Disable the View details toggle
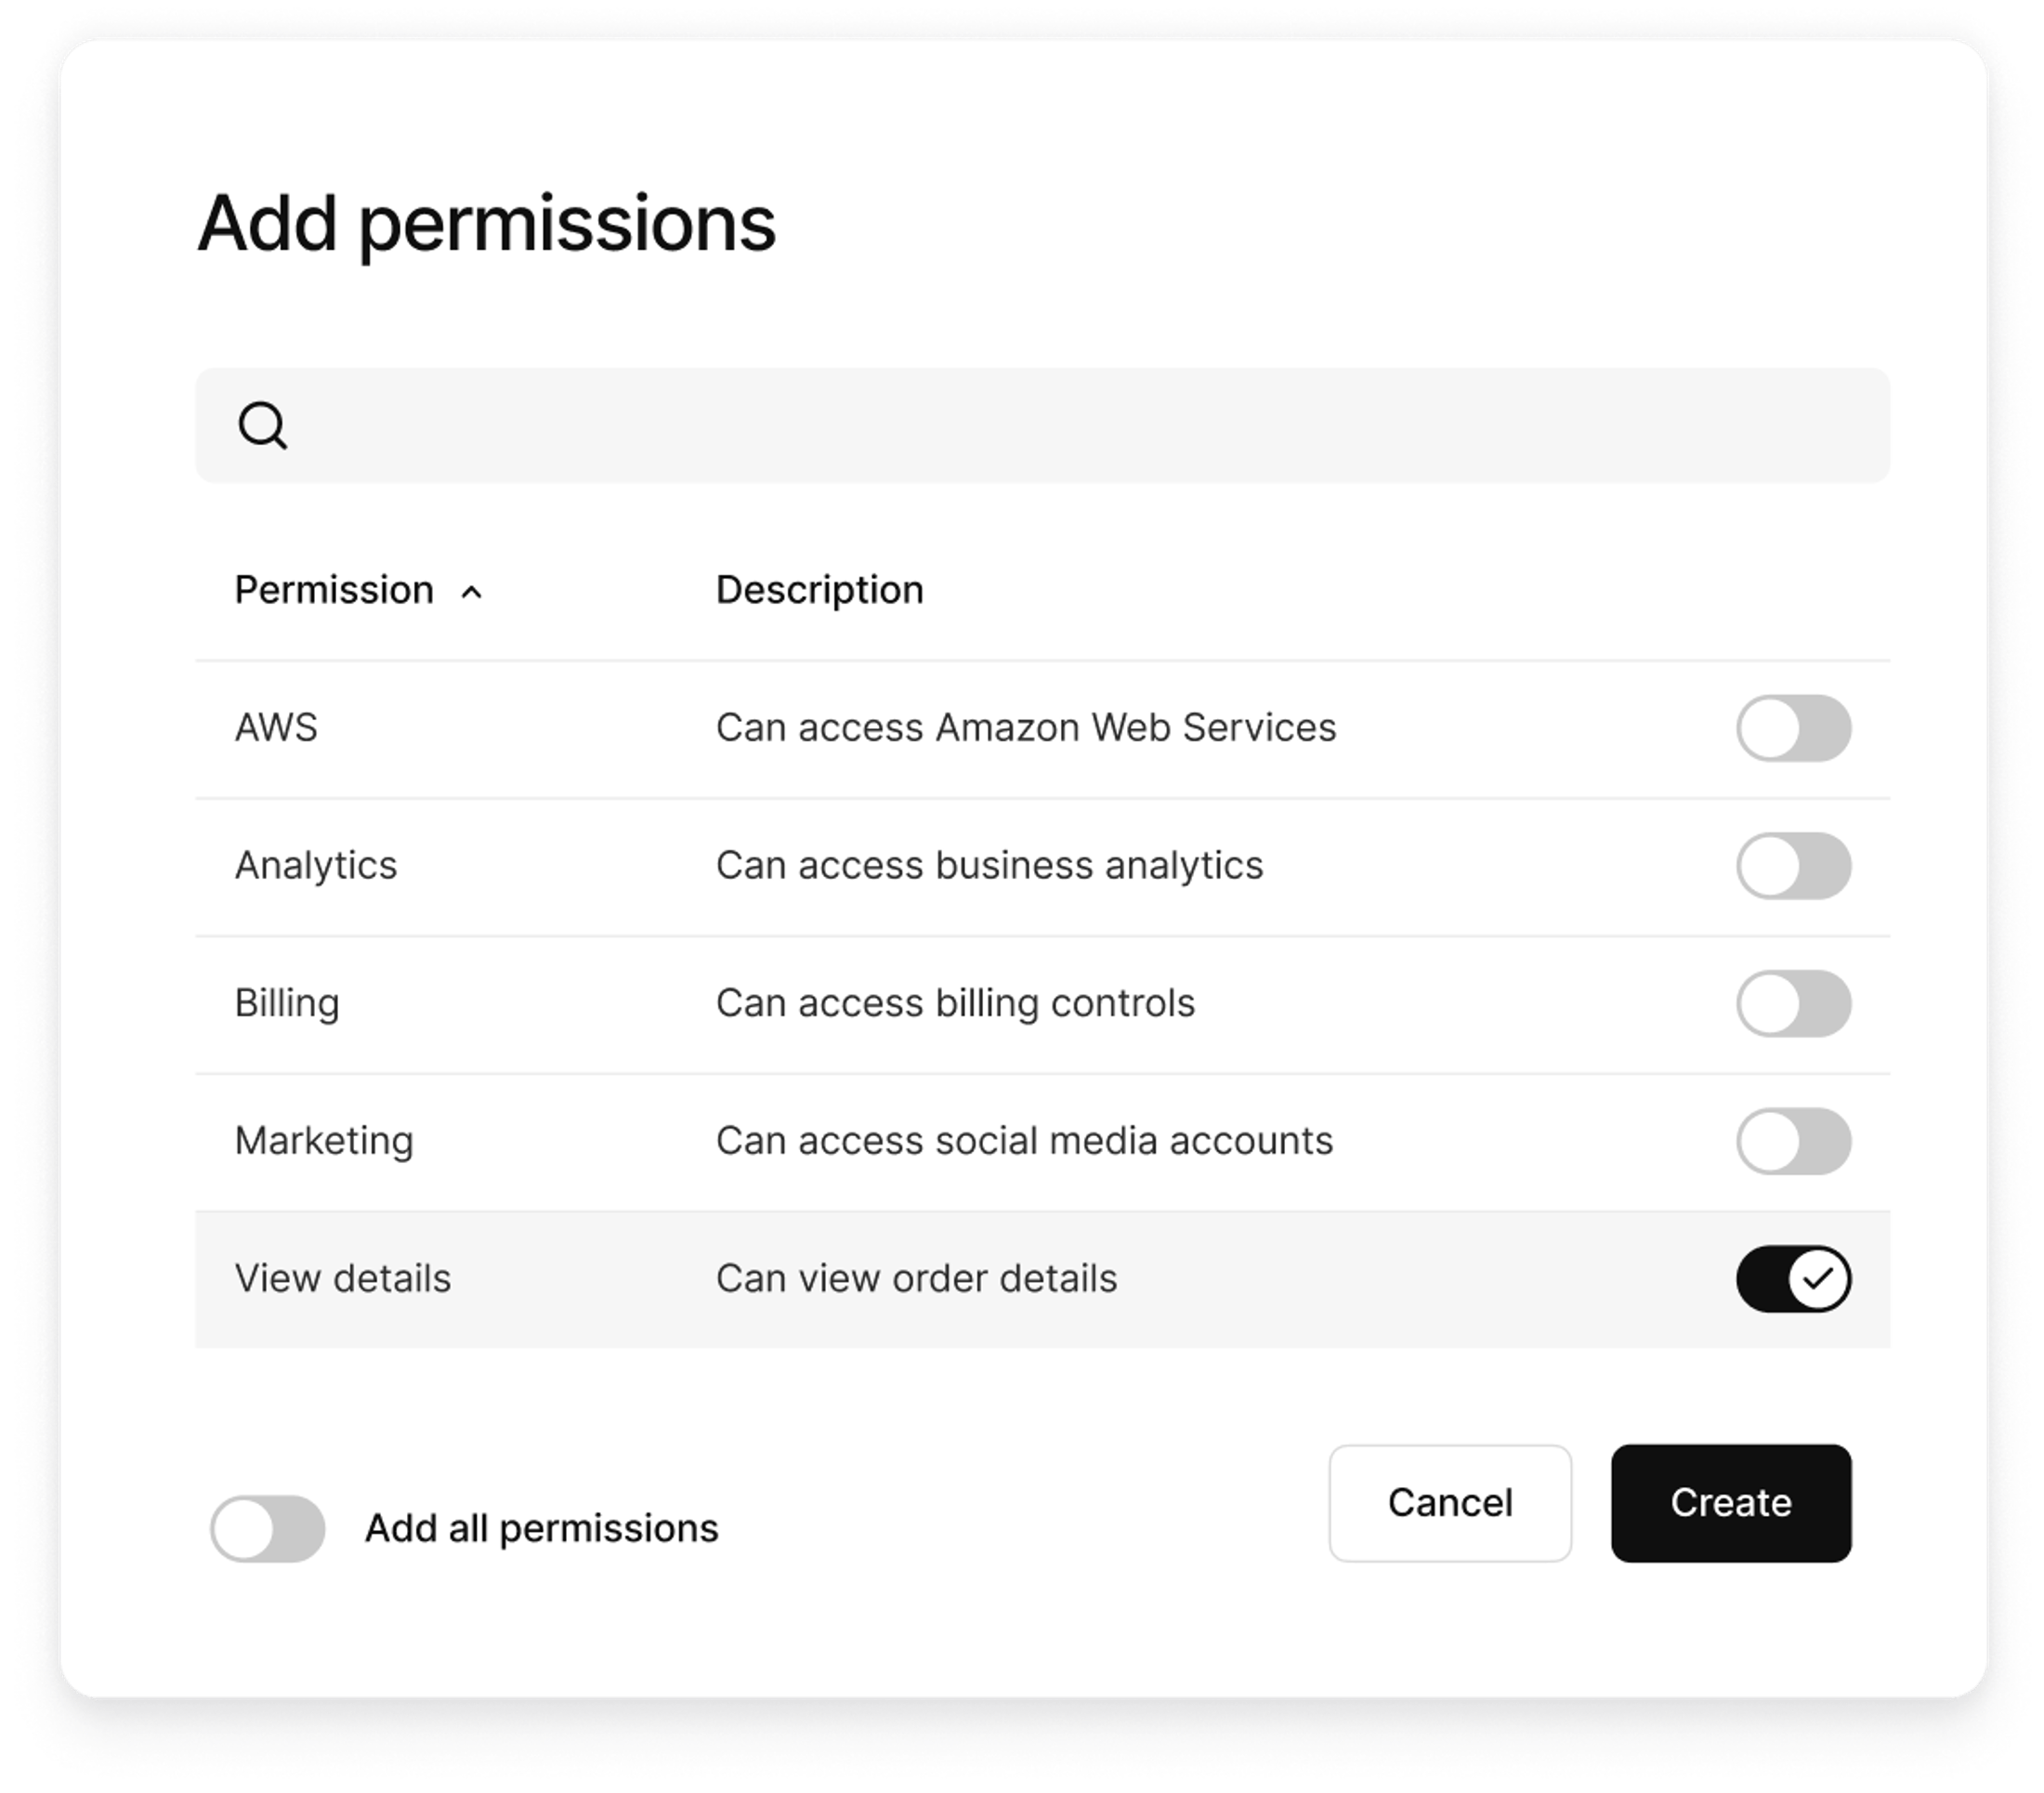This screenshot has height=1793, width=2044. click(1793, 1277)
